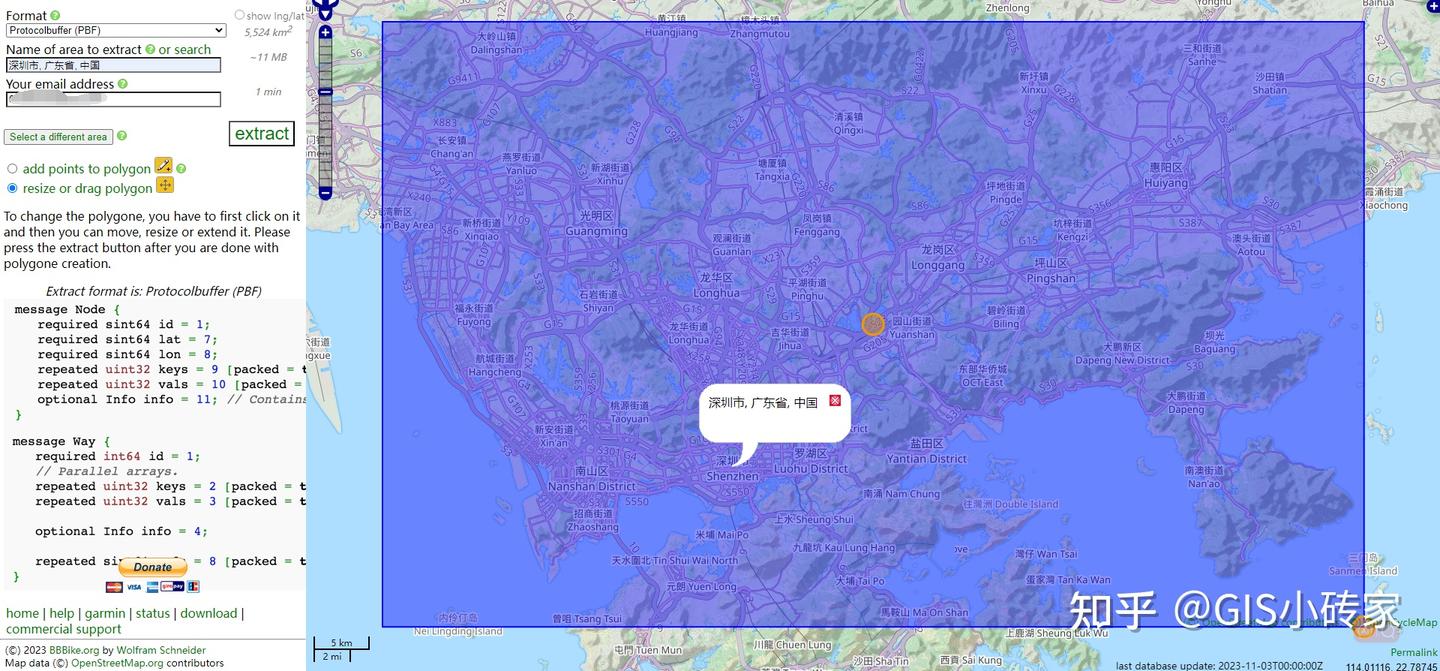Viewport: 1440px width, 671px height.
Task: Click the 1 min time estimate text
Action: (x=268, y=92)
